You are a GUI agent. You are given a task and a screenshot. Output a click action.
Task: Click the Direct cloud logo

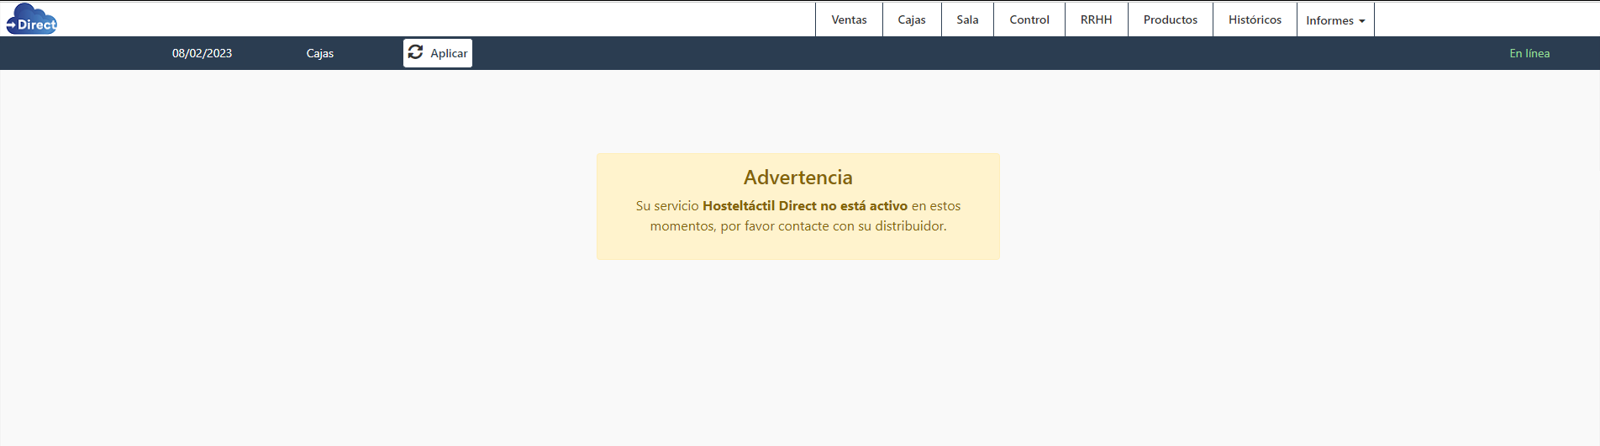click(31, 19)
